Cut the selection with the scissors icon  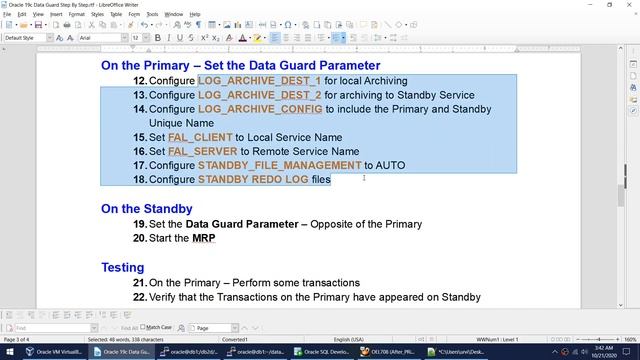92,25
